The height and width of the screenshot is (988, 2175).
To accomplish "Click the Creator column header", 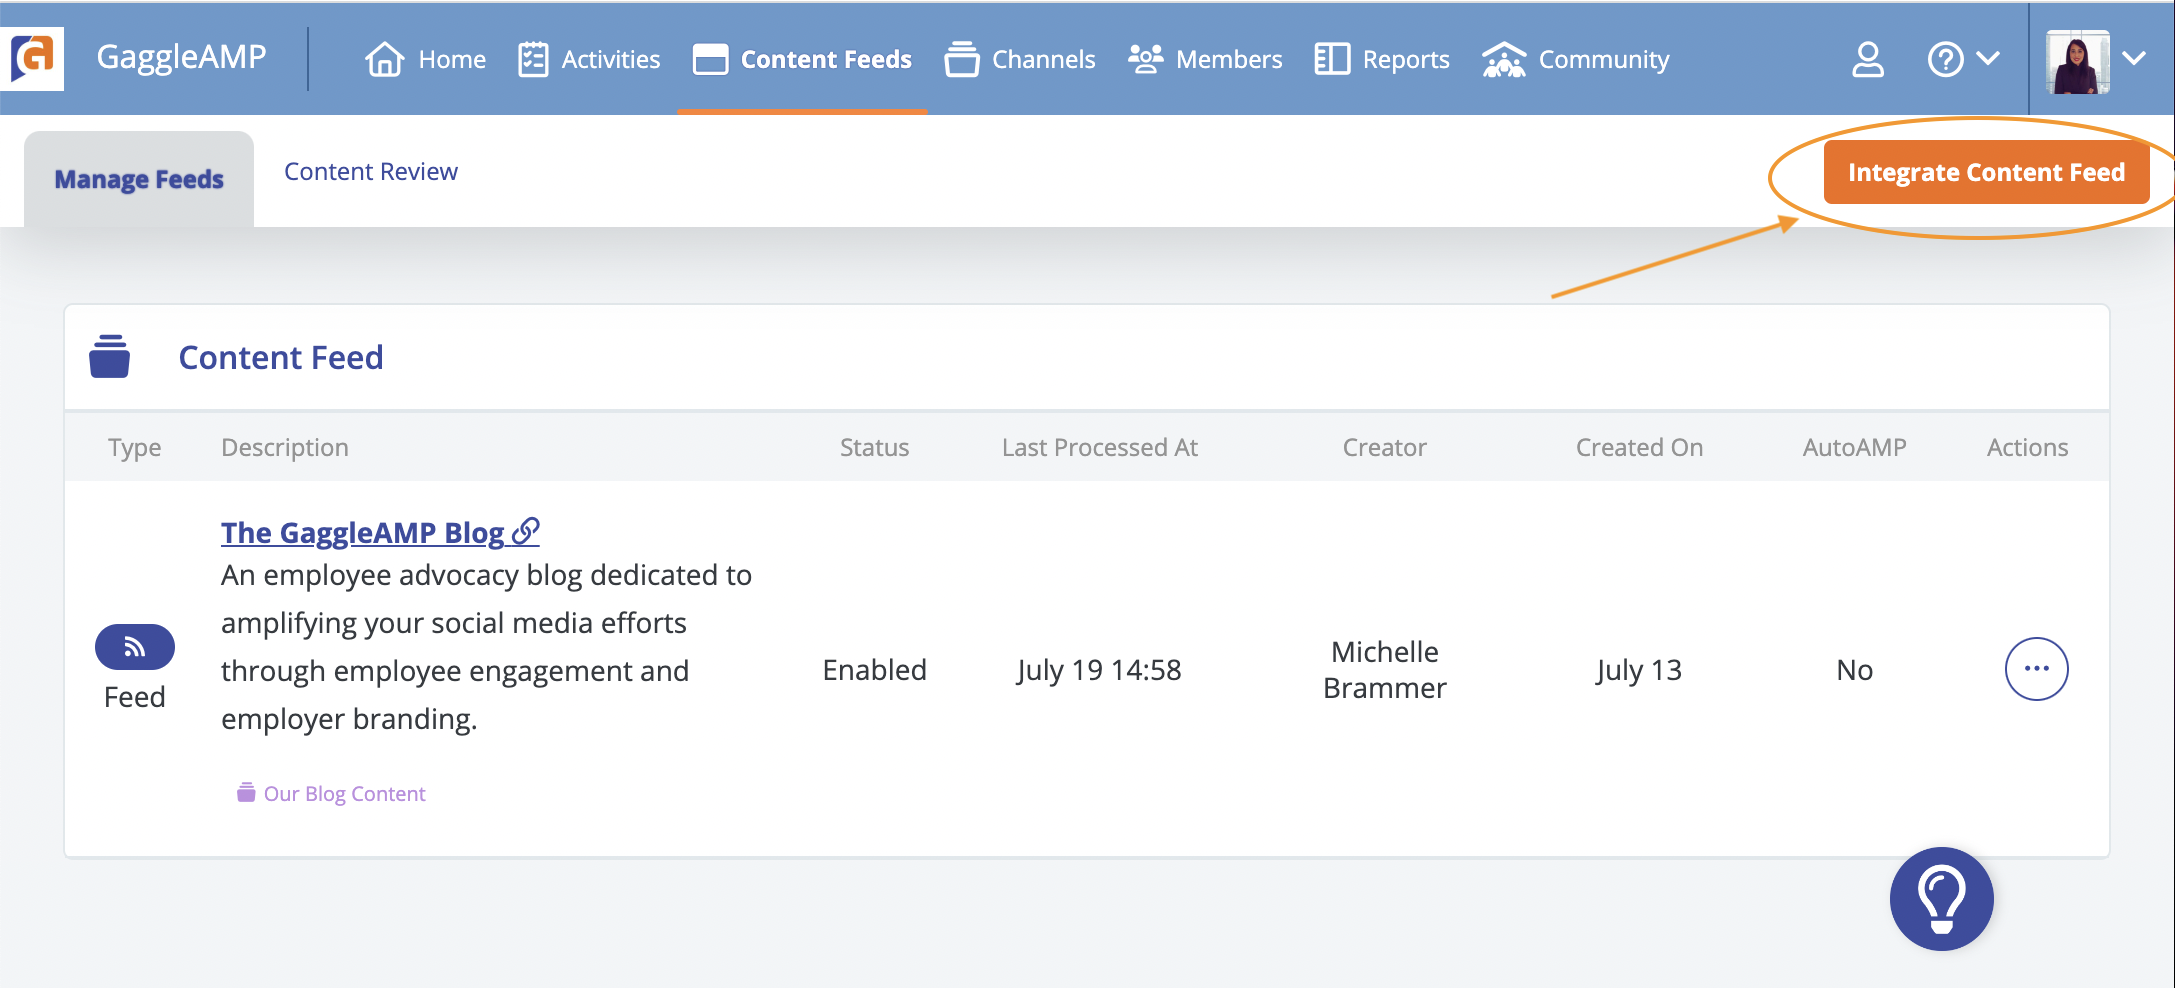I will pyautogui.click(x=1384, y=447).
